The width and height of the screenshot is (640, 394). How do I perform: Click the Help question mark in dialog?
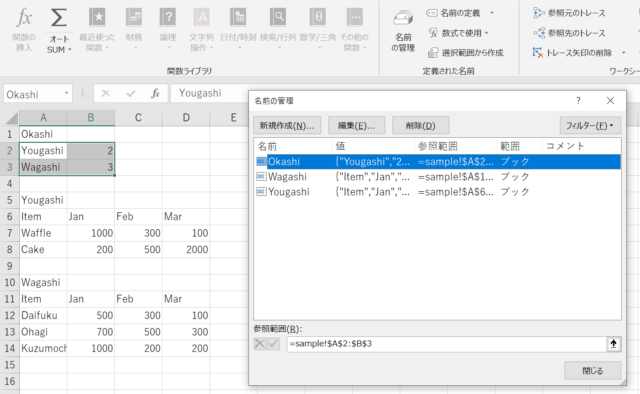[x=578, y=100]
